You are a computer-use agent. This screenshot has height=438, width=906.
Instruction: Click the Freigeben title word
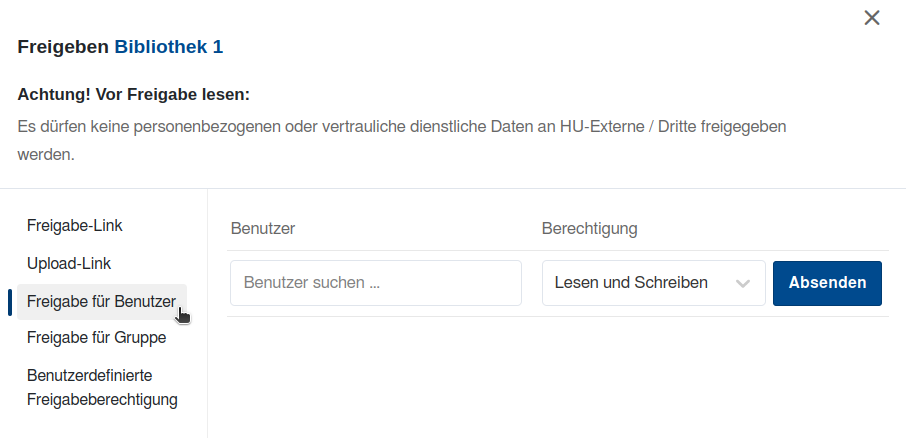(62, 47)
